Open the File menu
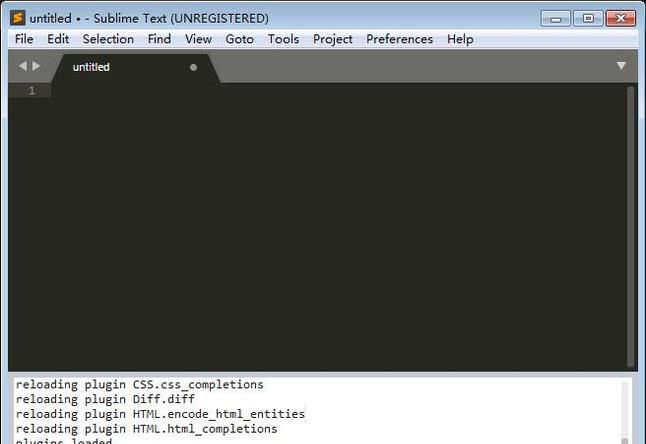 coord(24,39)
